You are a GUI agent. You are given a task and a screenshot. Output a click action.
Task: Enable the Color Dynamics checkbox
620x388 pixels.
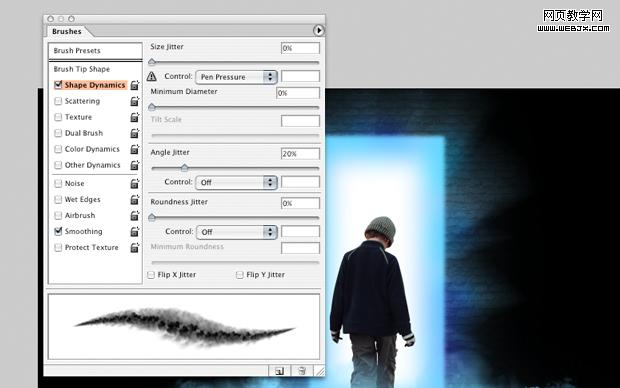(x=58, y=149)
